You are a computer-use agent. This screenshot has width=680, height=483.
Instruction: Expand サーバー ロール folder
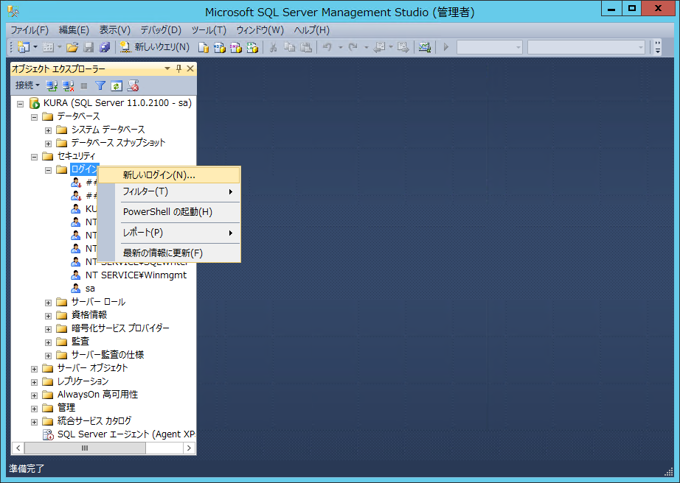point(48,303)
